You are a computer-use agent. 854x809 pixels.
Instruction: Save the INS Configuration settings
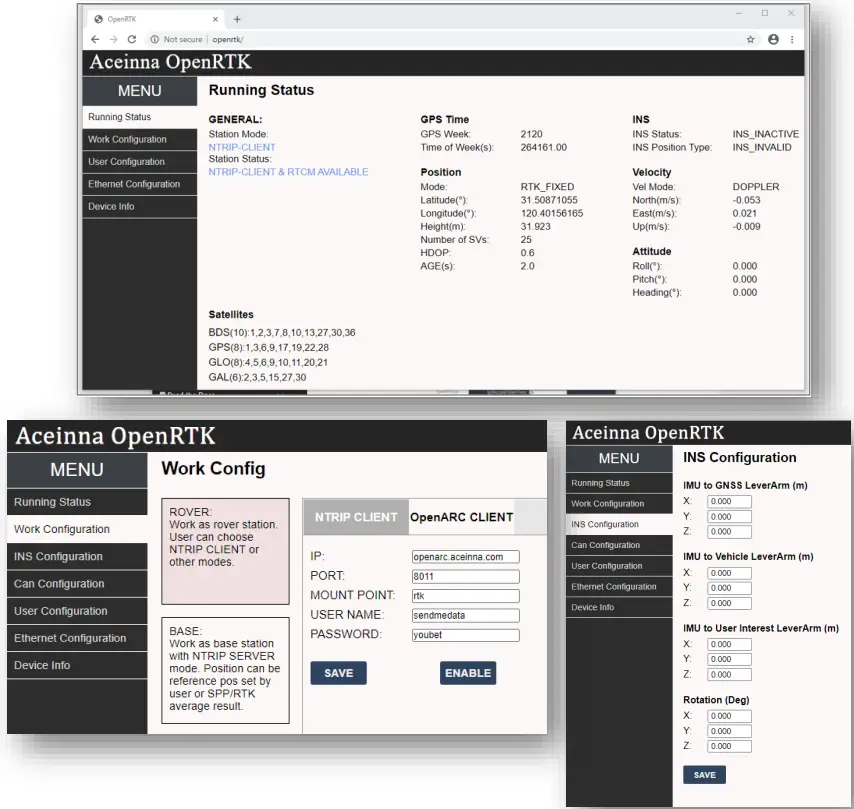[x=704, y=774]
